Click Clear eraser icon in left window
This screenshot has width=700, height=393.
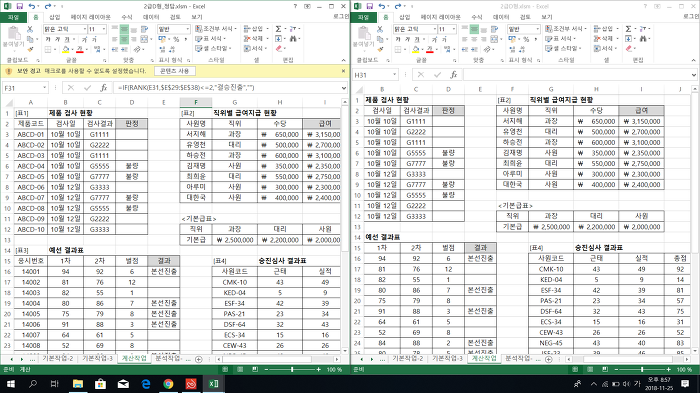pos(279,49)
